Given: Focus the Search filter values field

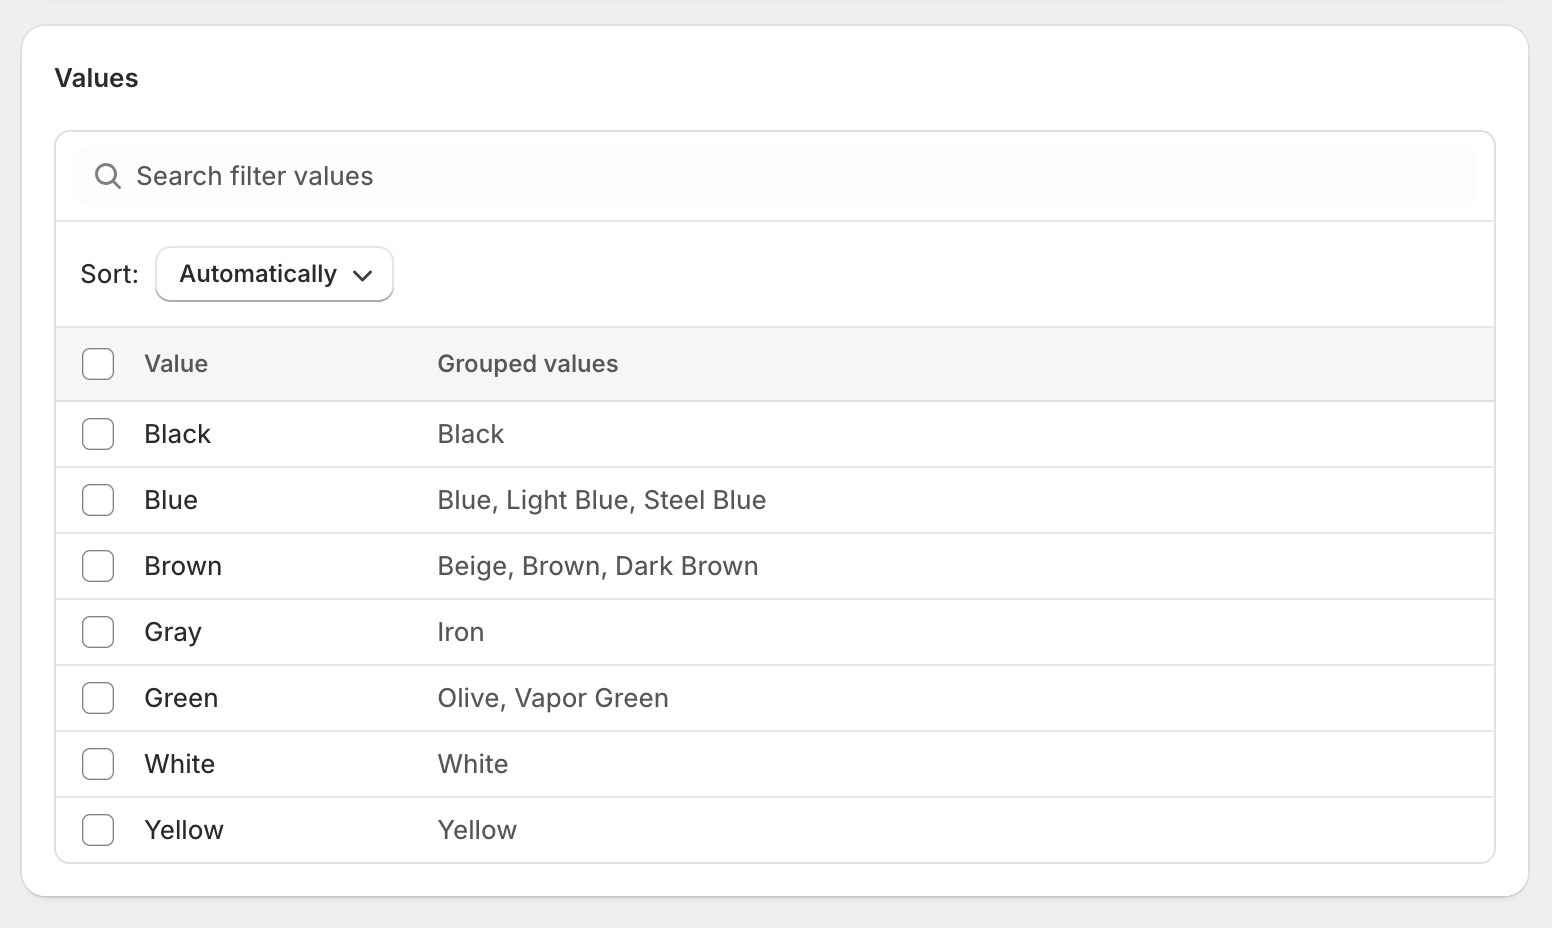Looking at the screenshot, I should click(x=775, y=176).
